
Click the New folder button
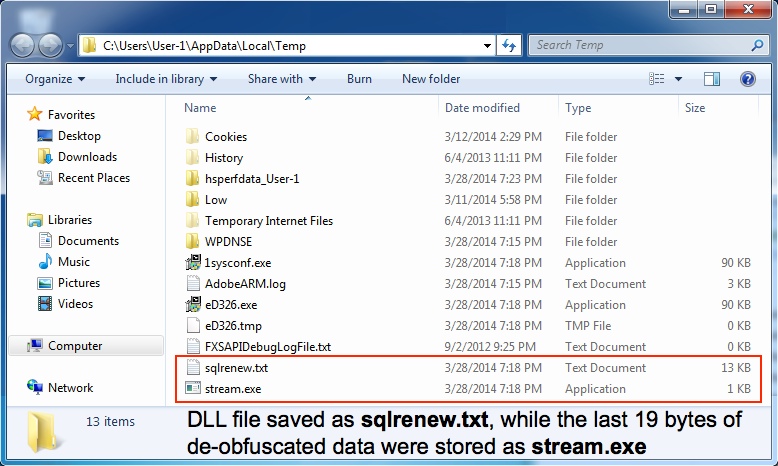(x=431, y=79)
